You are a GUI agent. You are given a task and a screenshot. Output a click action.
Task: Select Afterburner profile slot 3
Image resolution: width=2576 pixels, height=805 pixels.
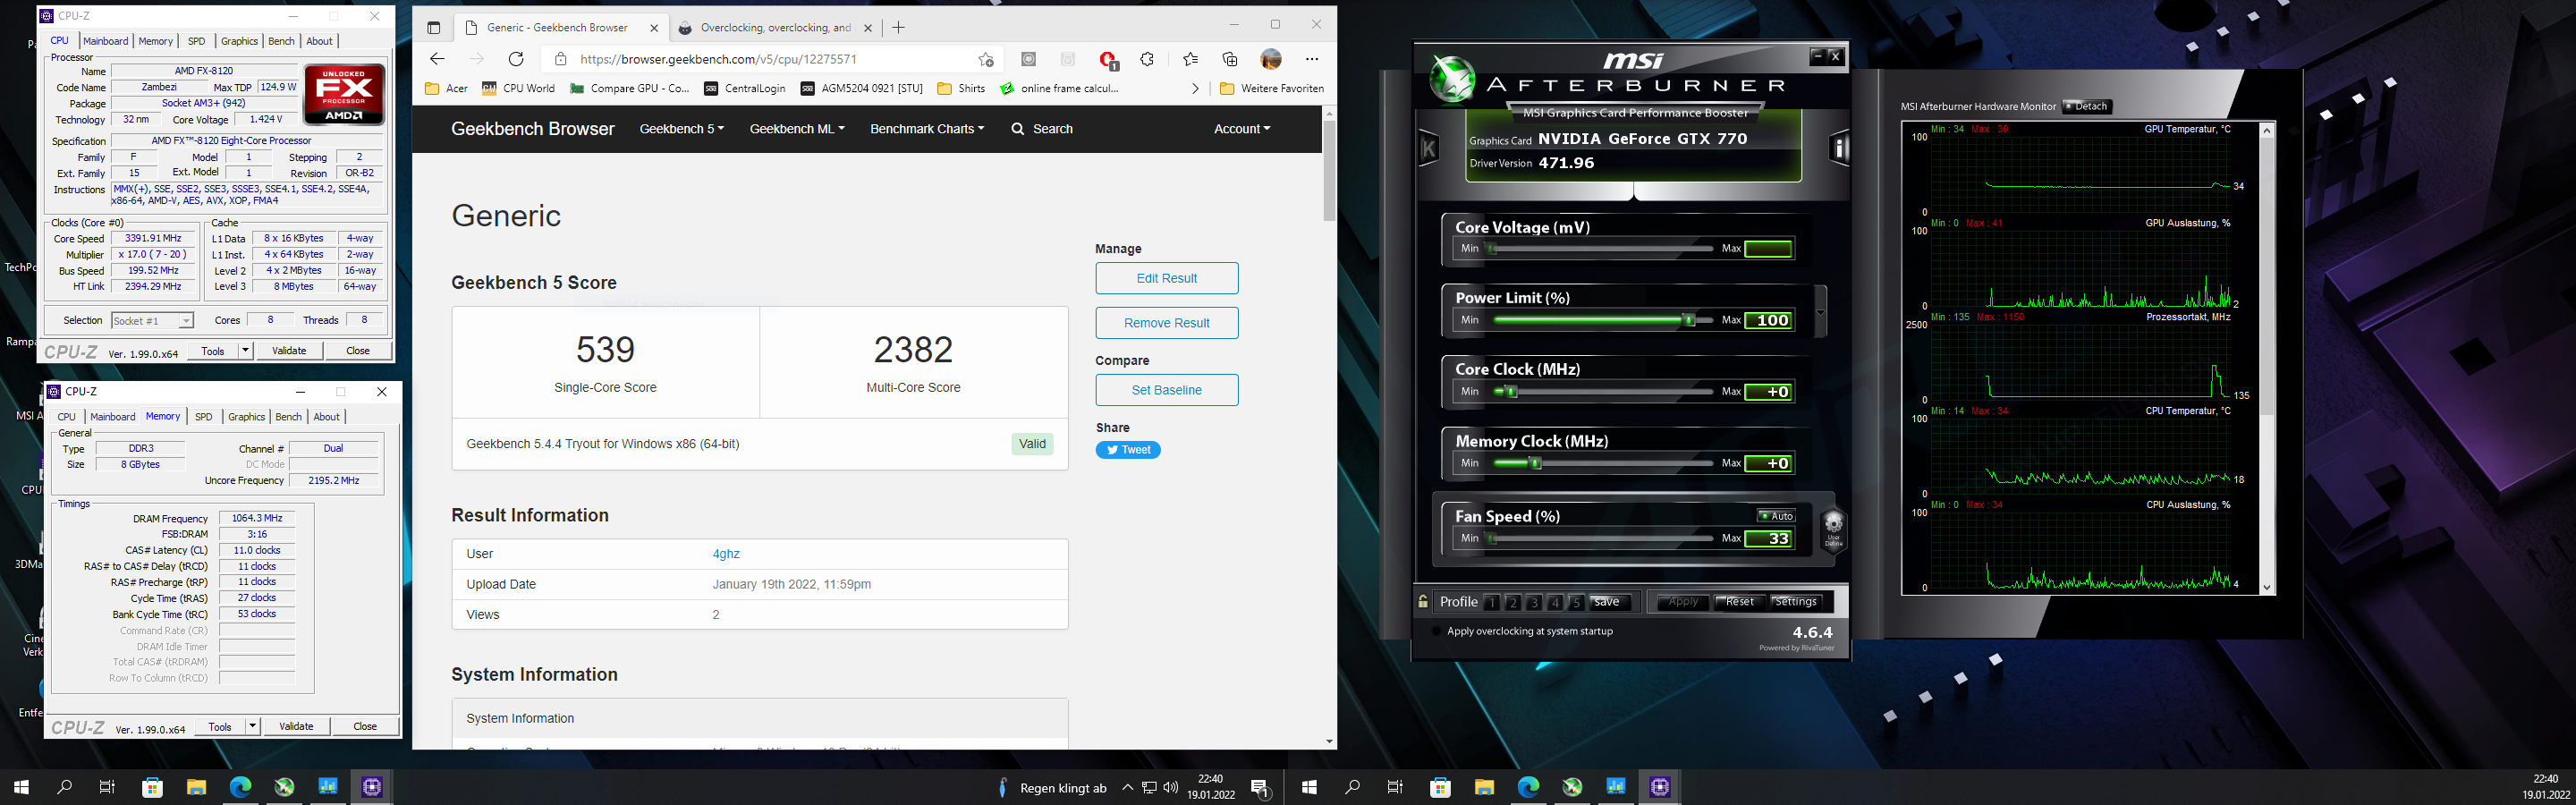[x=1533, y=602]
